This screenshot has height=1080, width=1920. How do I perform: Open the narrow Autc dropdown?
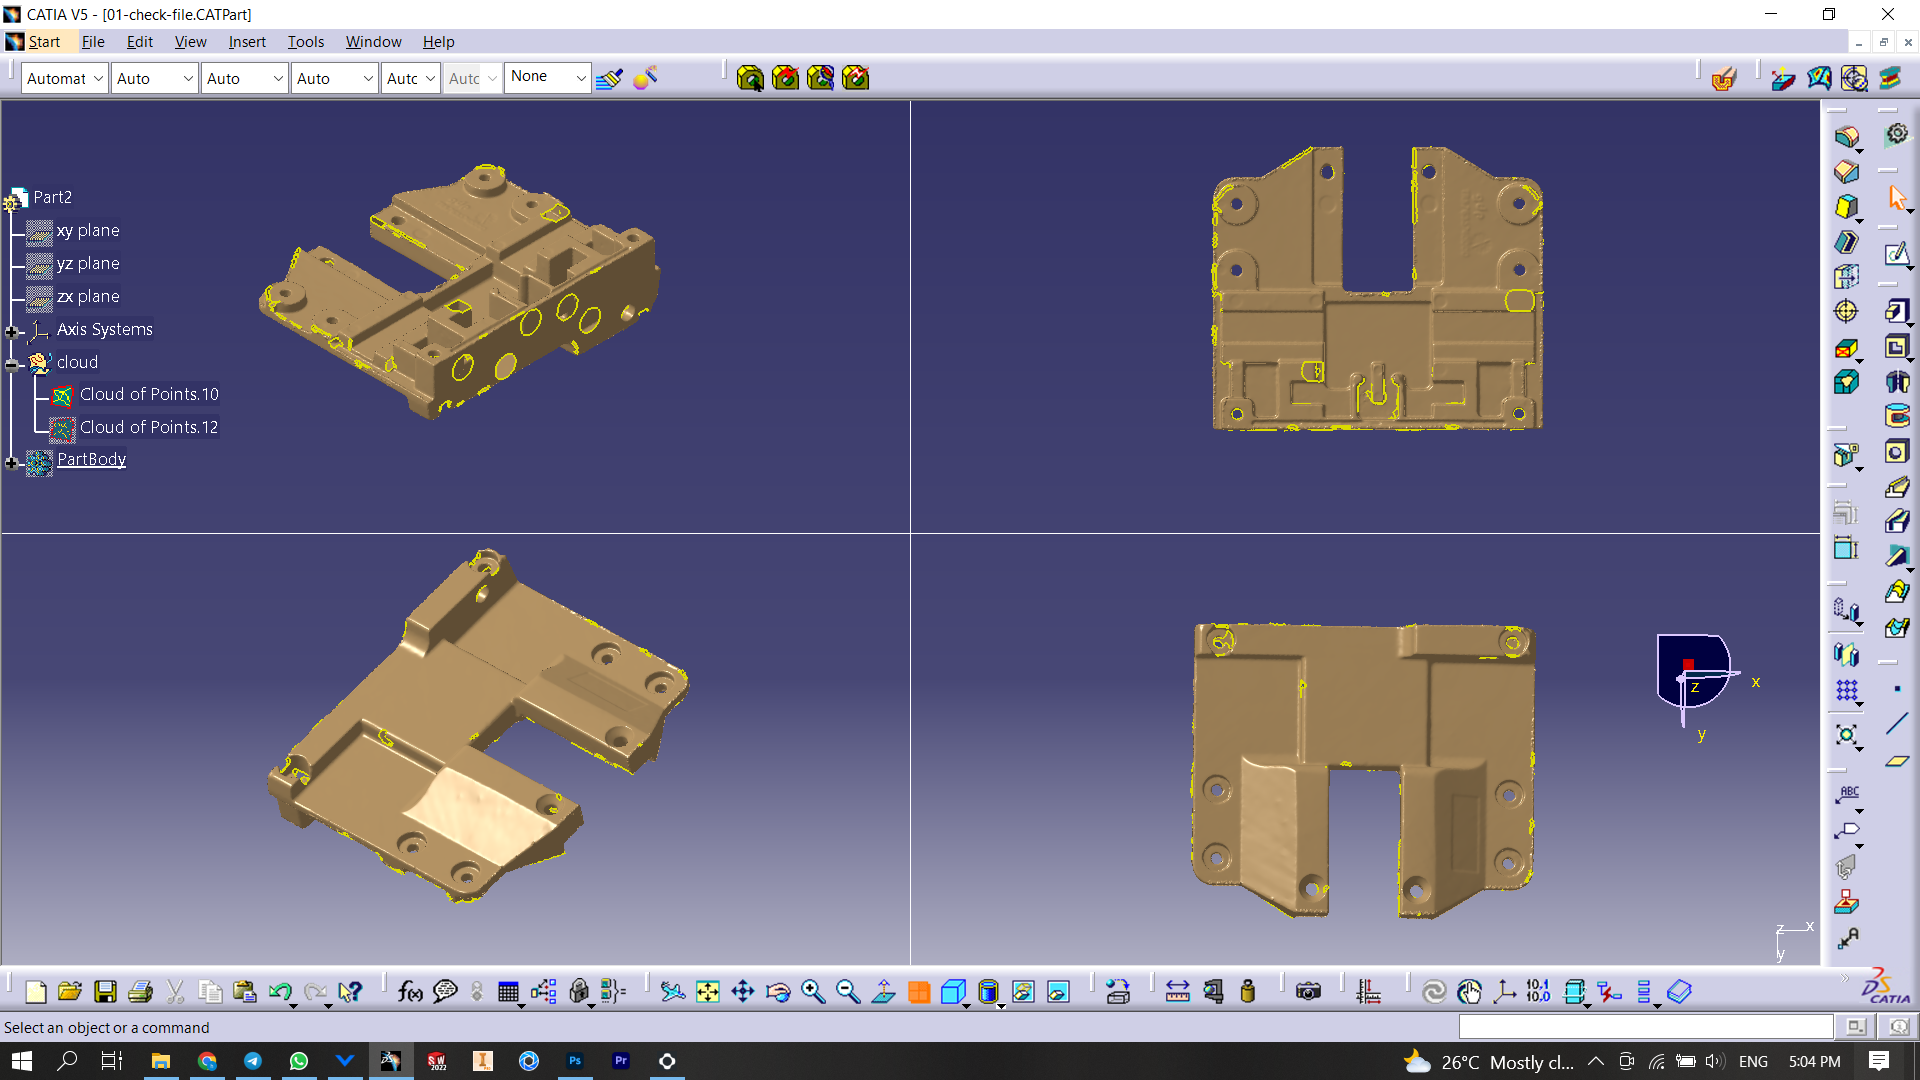[x=410, y=78]
